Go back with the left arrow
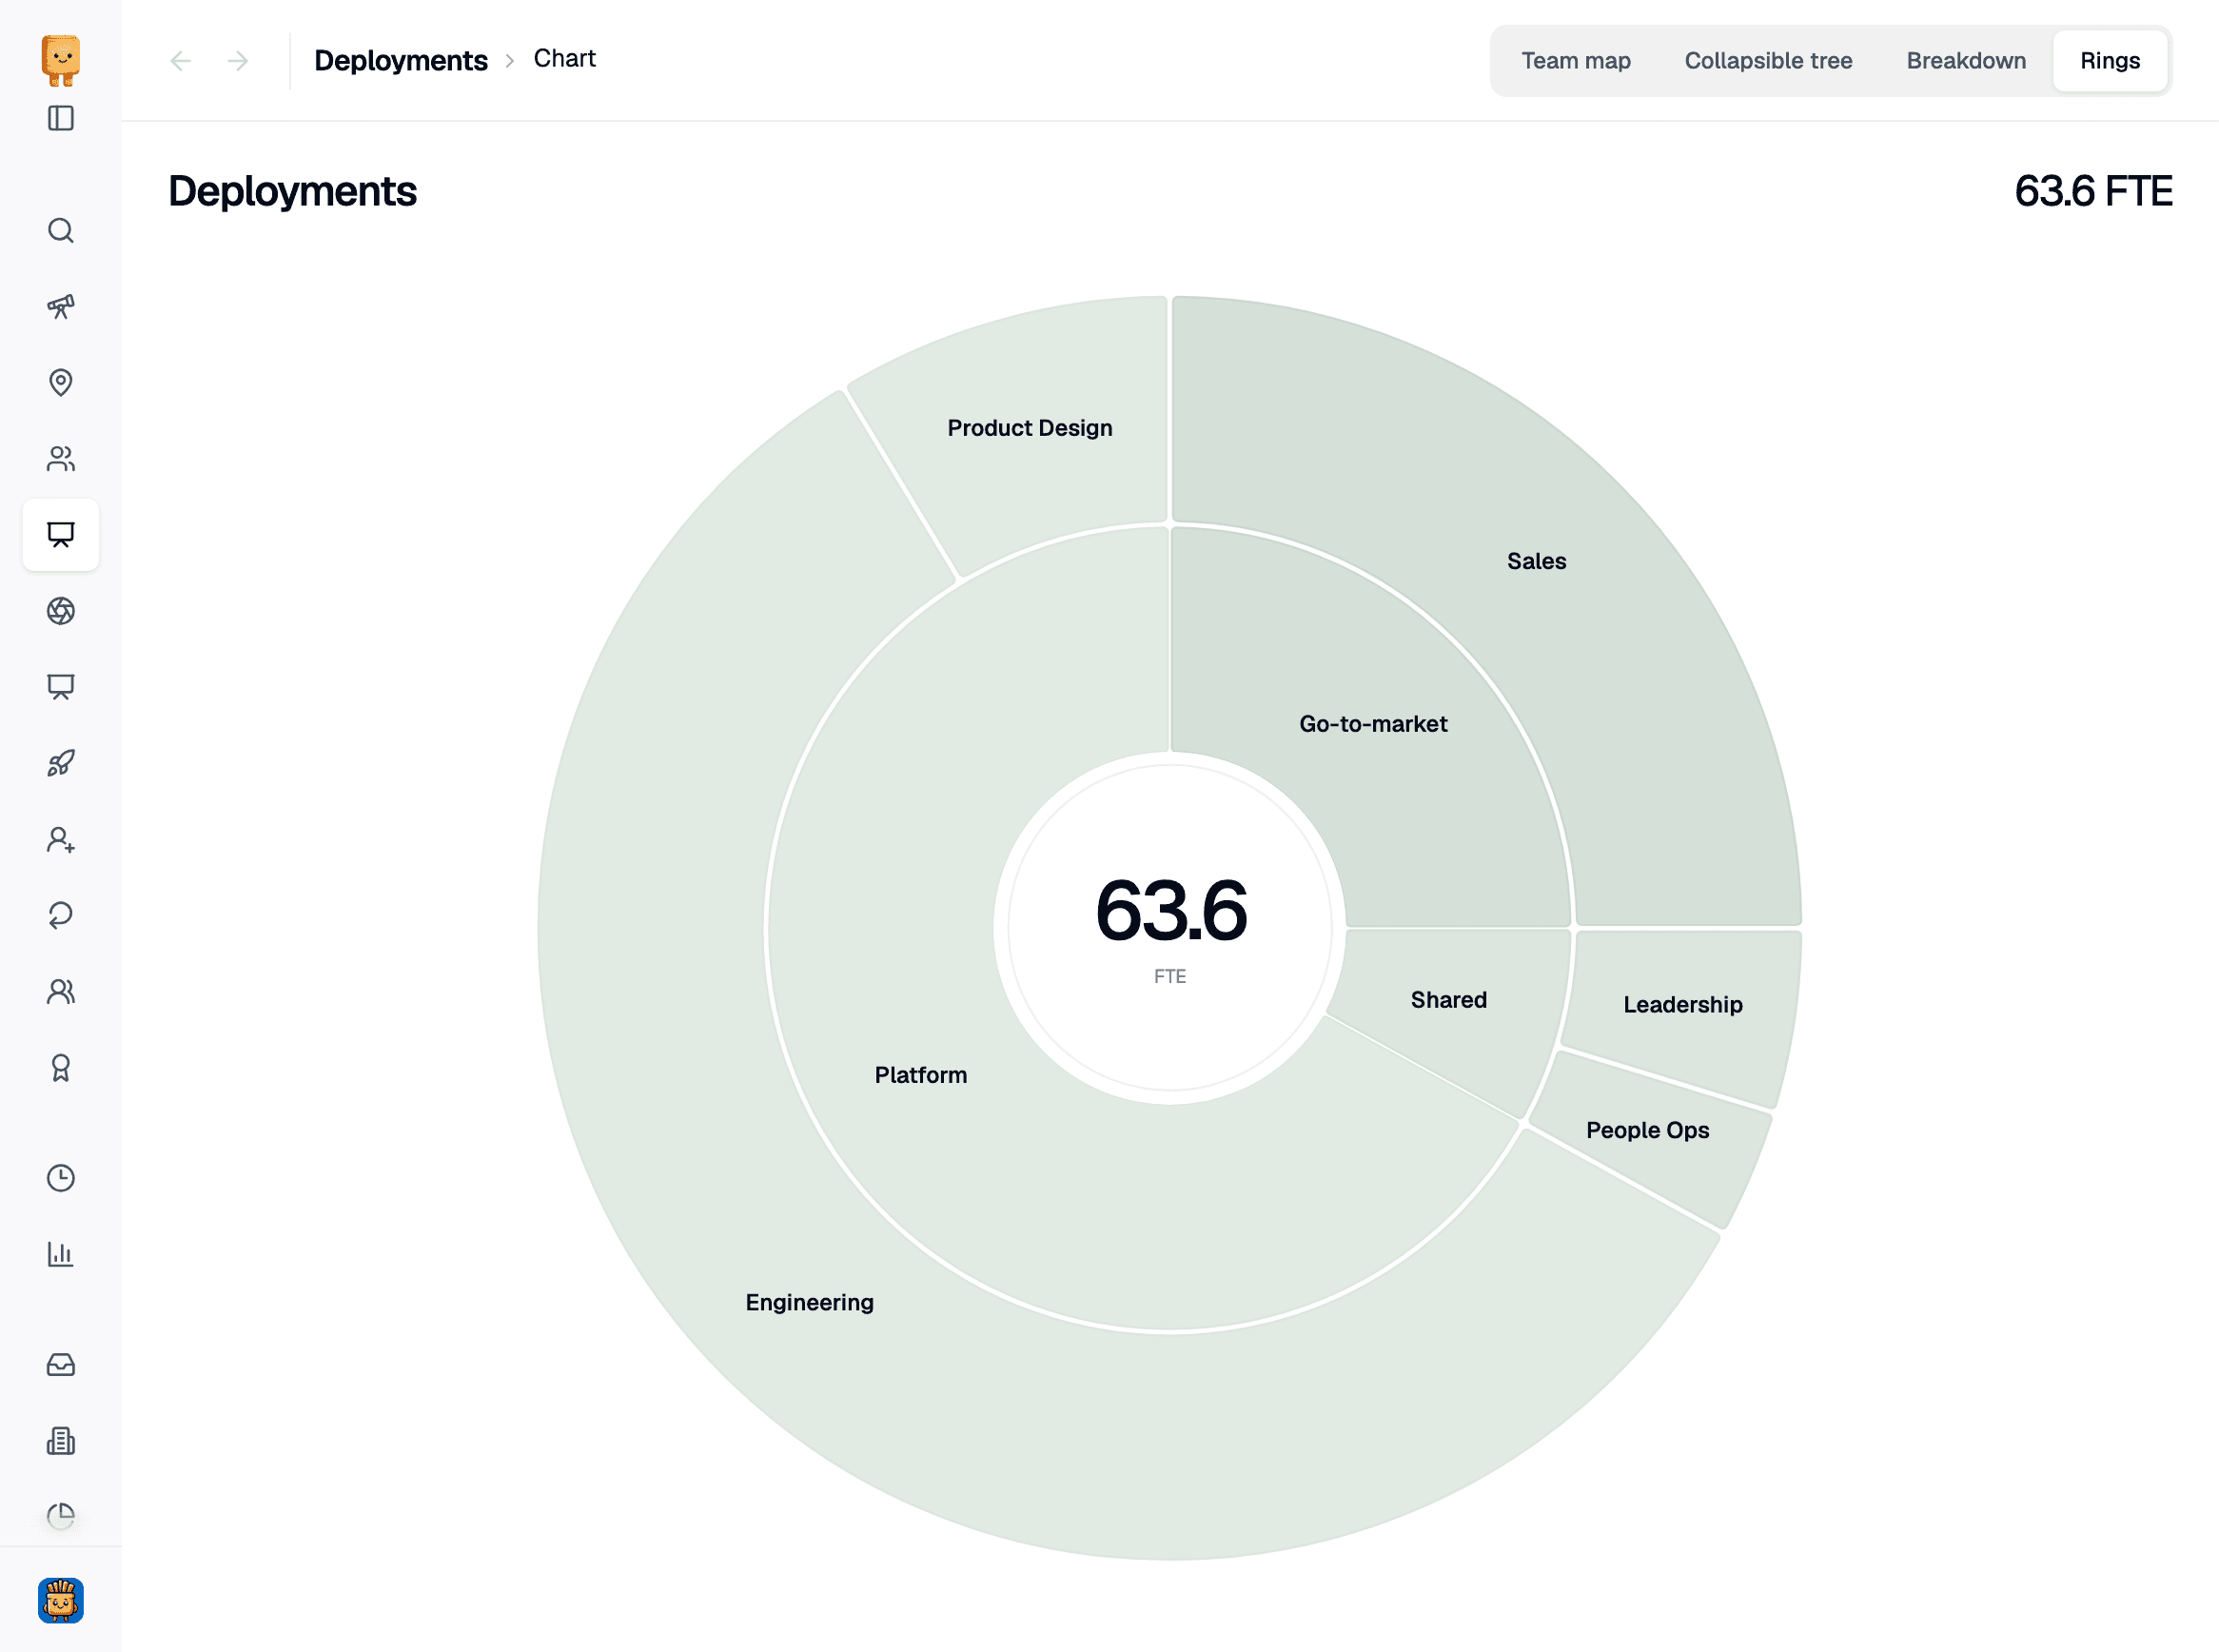This screenshot has width=2219, height=1652. tap(180, 61)
